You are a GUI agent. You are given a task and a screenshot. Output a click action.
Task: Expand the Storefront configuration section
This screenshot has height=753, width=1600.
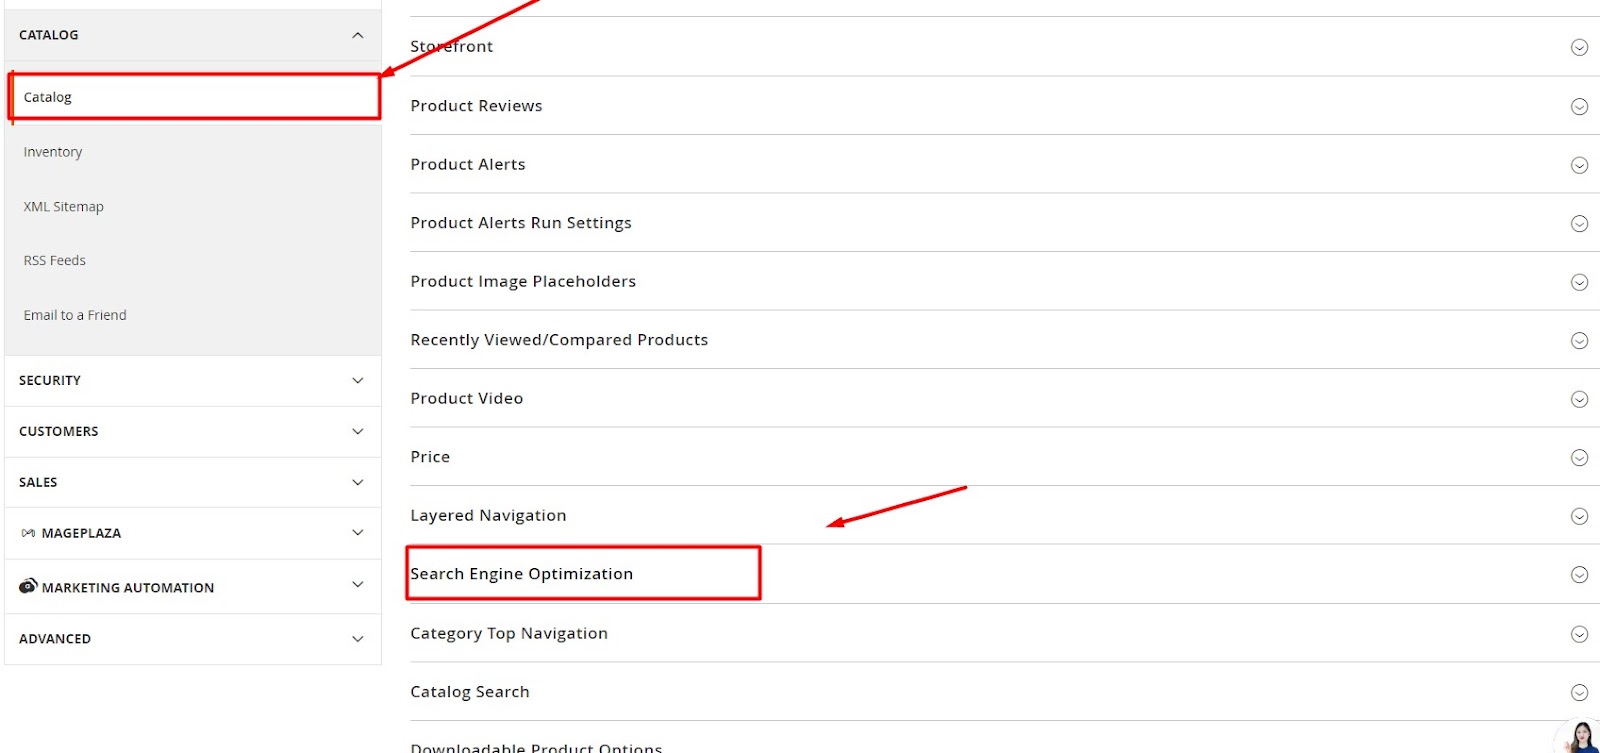click(x=1580, y=46)
